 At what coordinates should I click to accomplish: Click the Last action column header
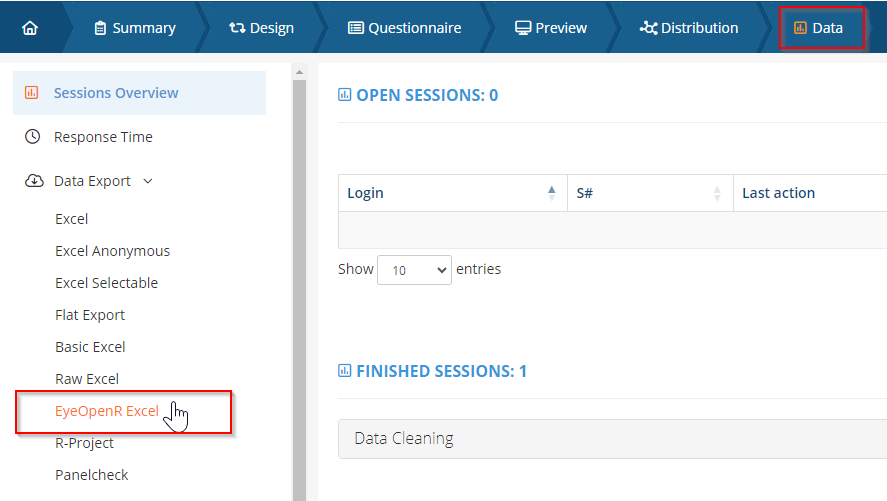[x=778, y=193]
